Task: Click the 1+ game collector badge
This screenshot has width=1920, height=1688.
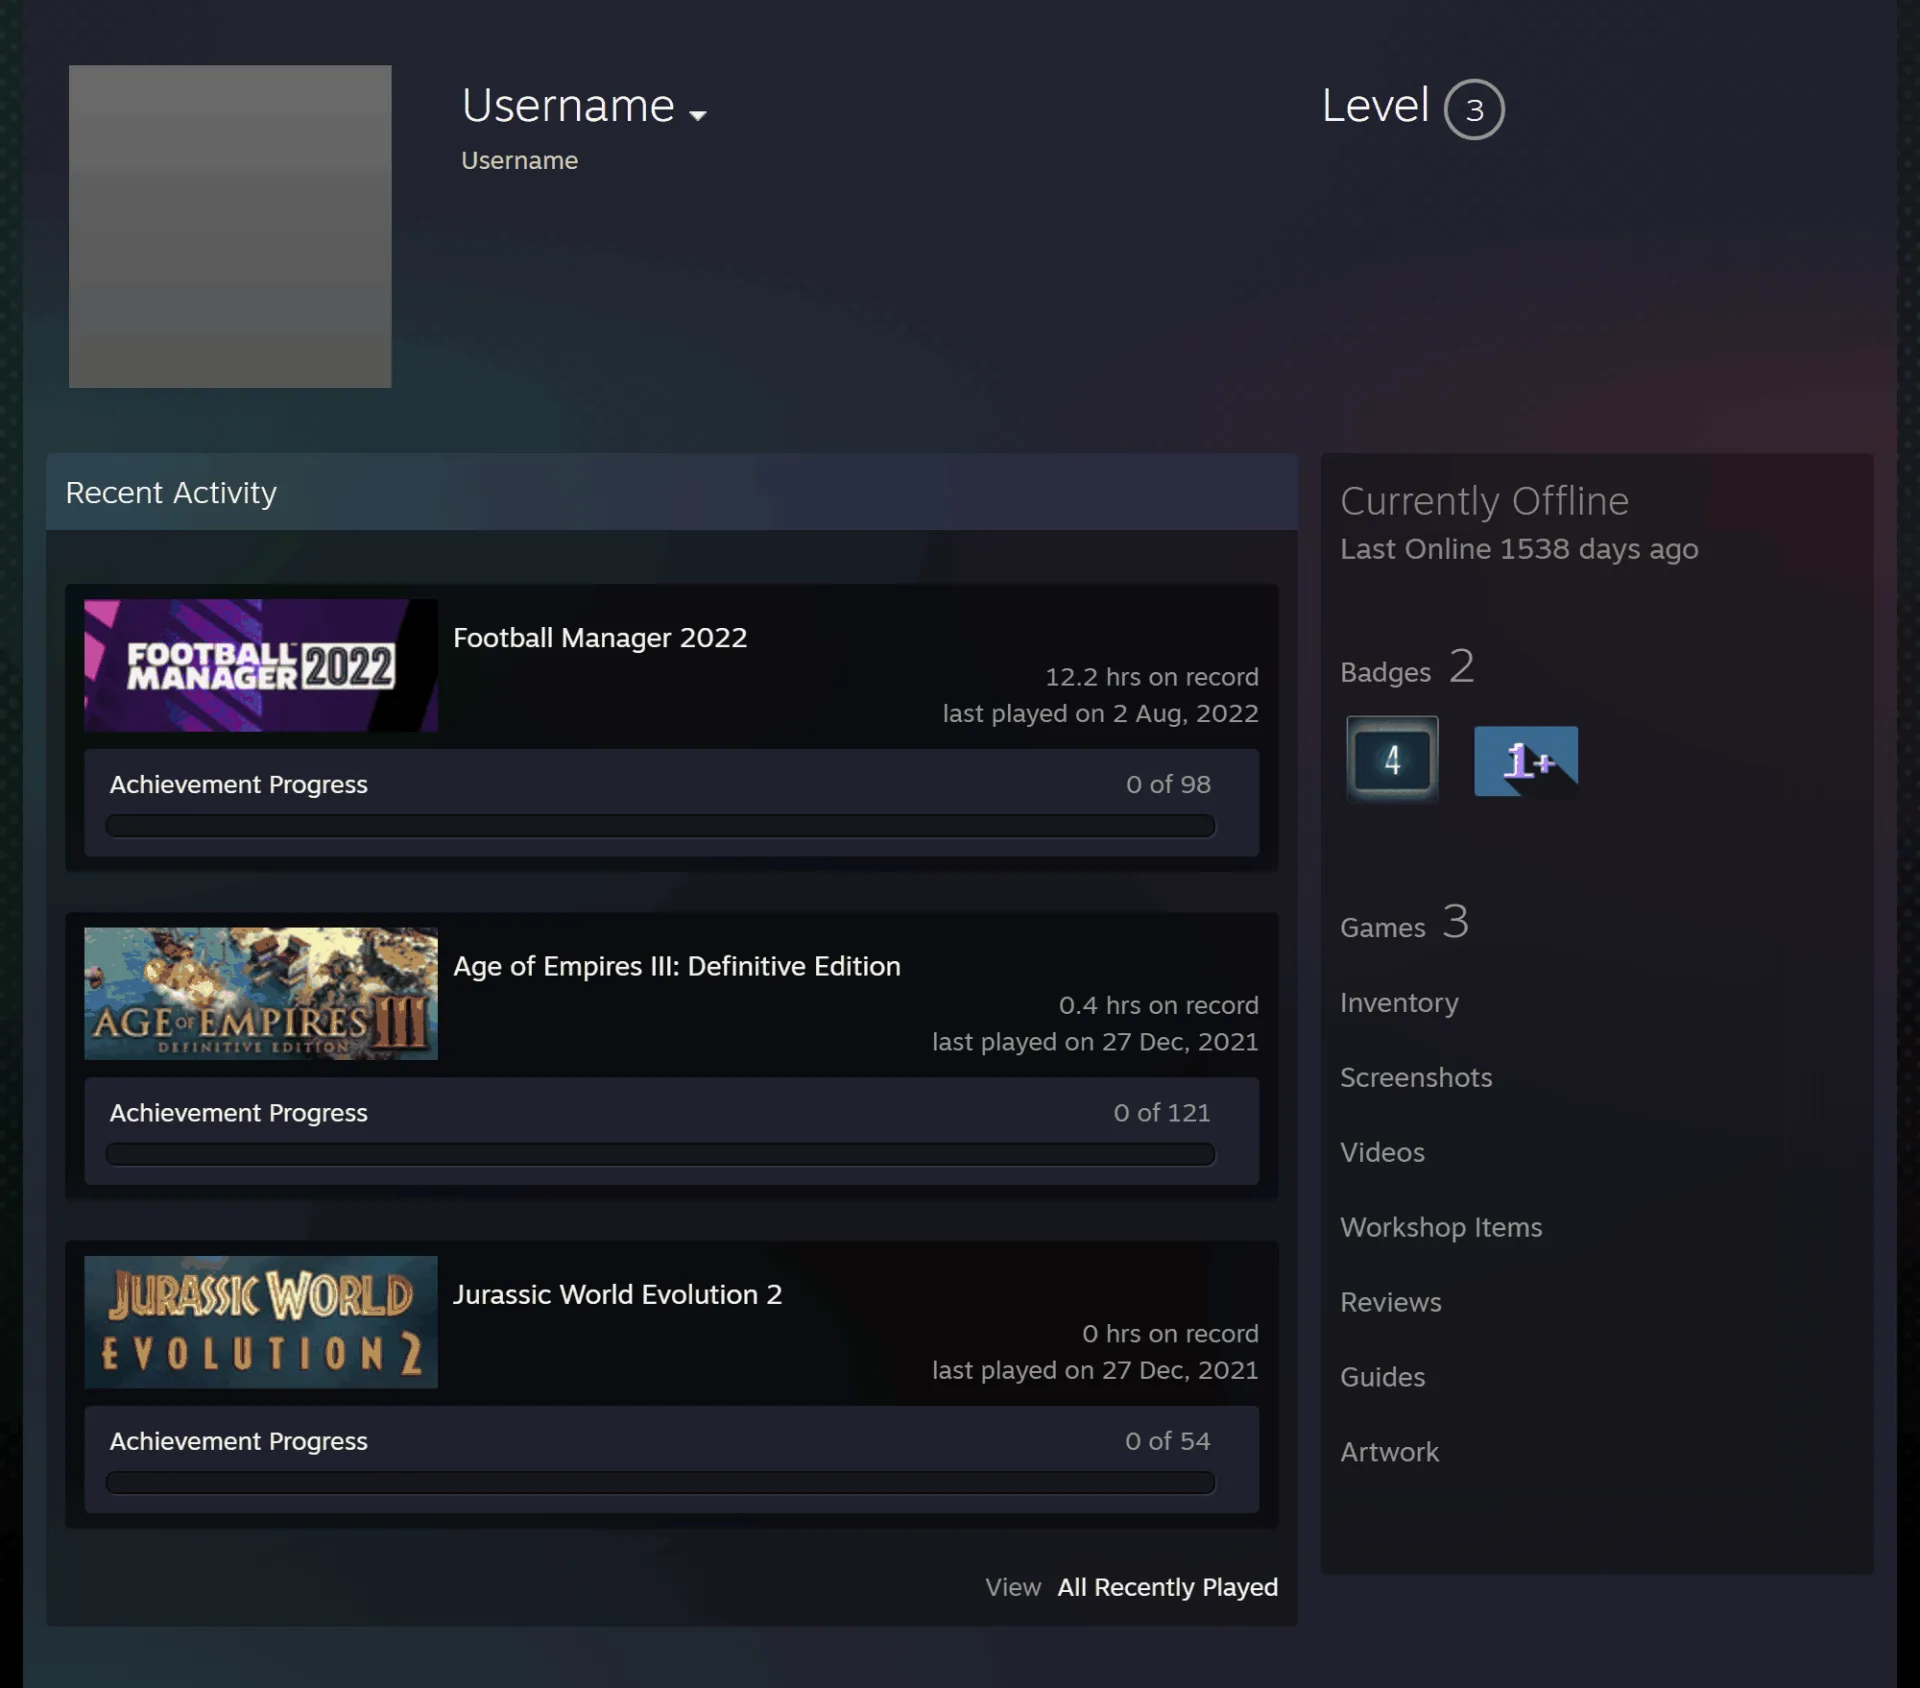Action: [x=1526, y=761]
